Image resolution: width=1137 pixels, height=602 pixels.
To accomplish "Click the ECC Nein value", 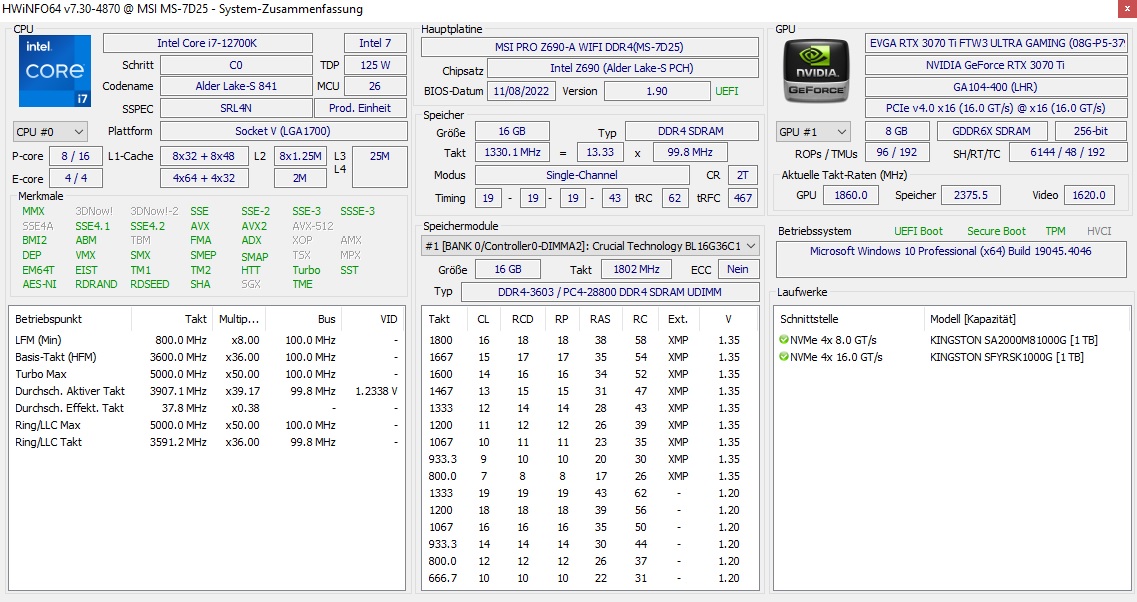I will pyautogui.click(x=737, y=269).
